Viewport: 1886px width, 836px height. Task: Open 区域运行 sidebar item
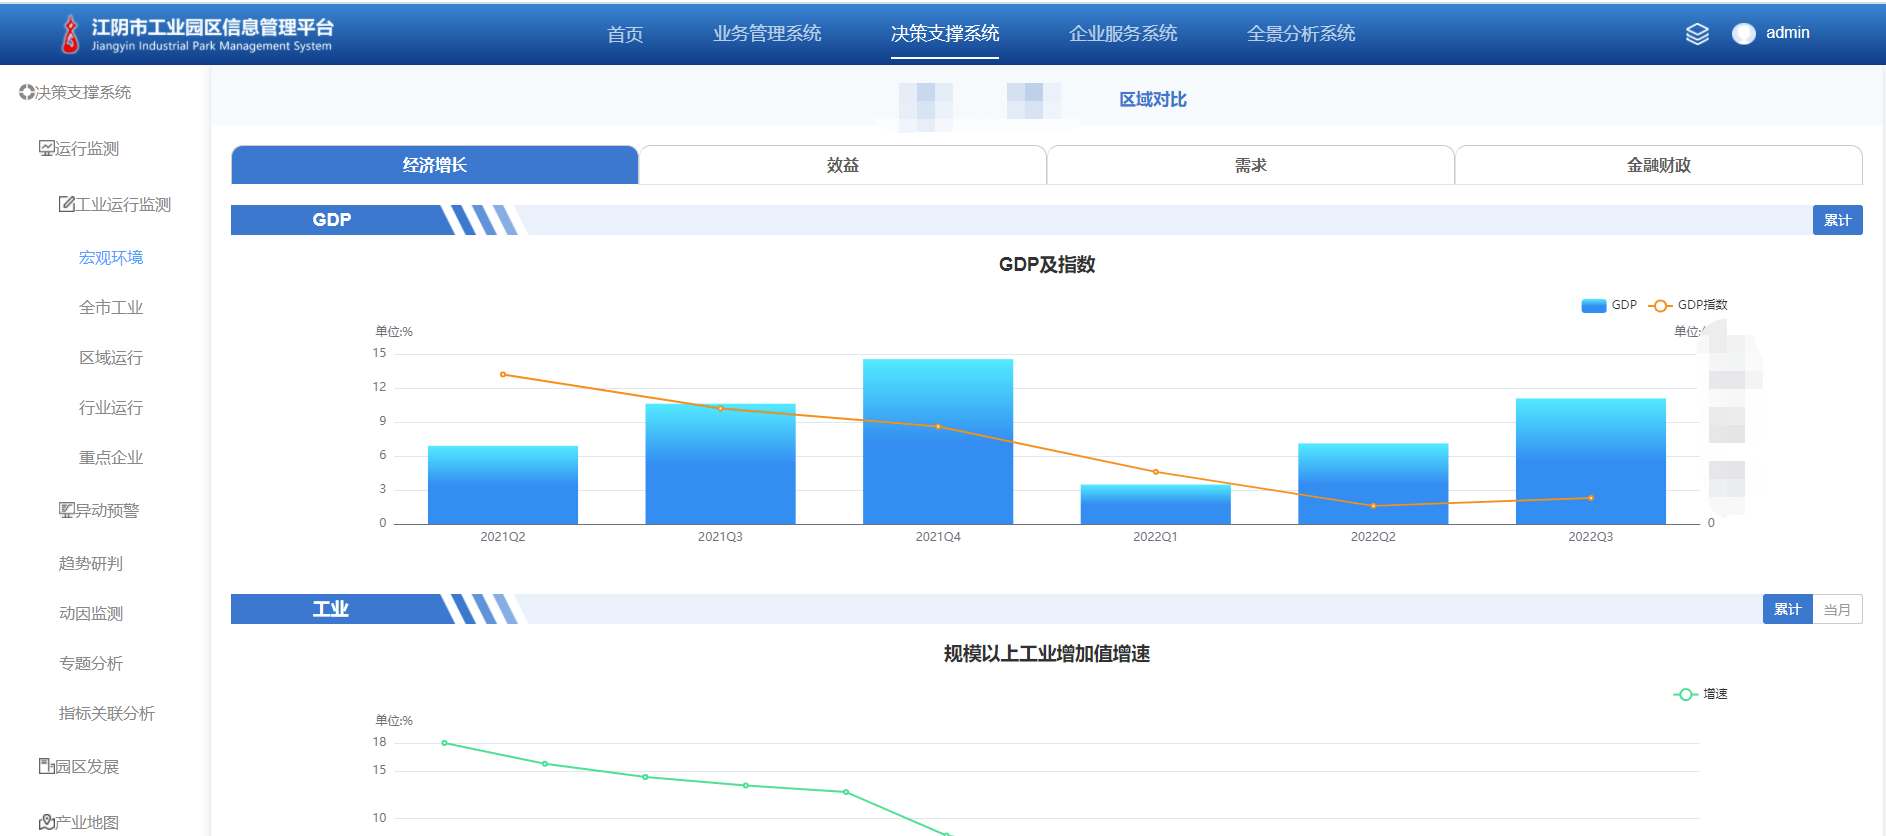[111, 357]
